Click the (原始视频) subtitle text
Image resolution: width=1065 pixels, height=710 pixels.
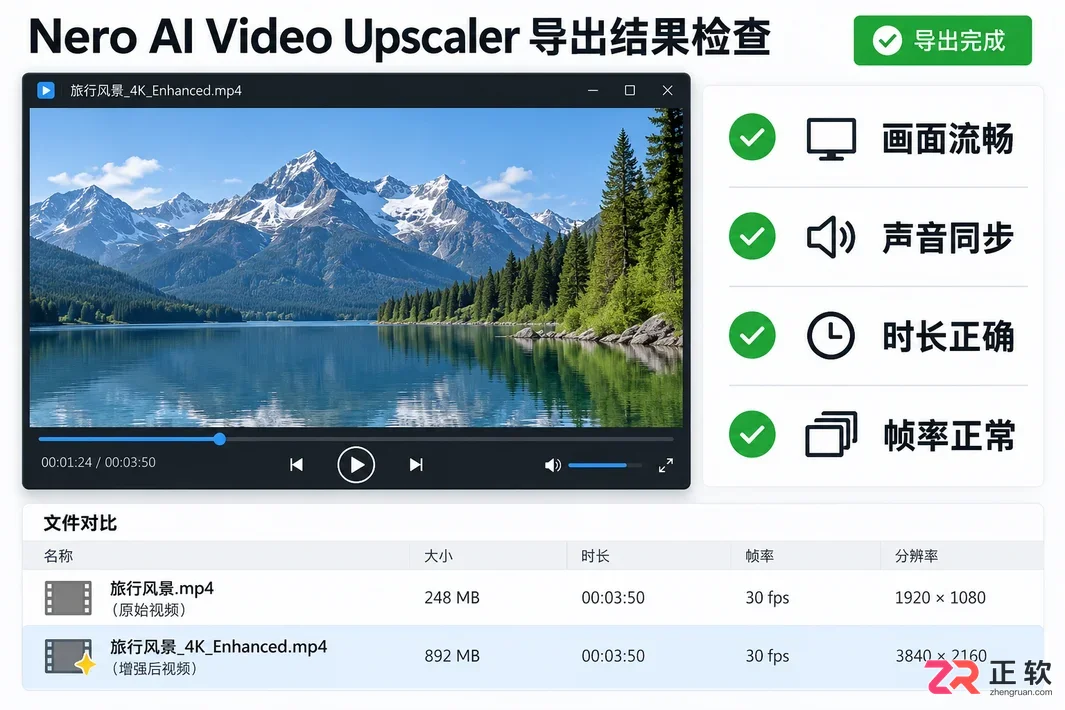(x=148, y=609)
